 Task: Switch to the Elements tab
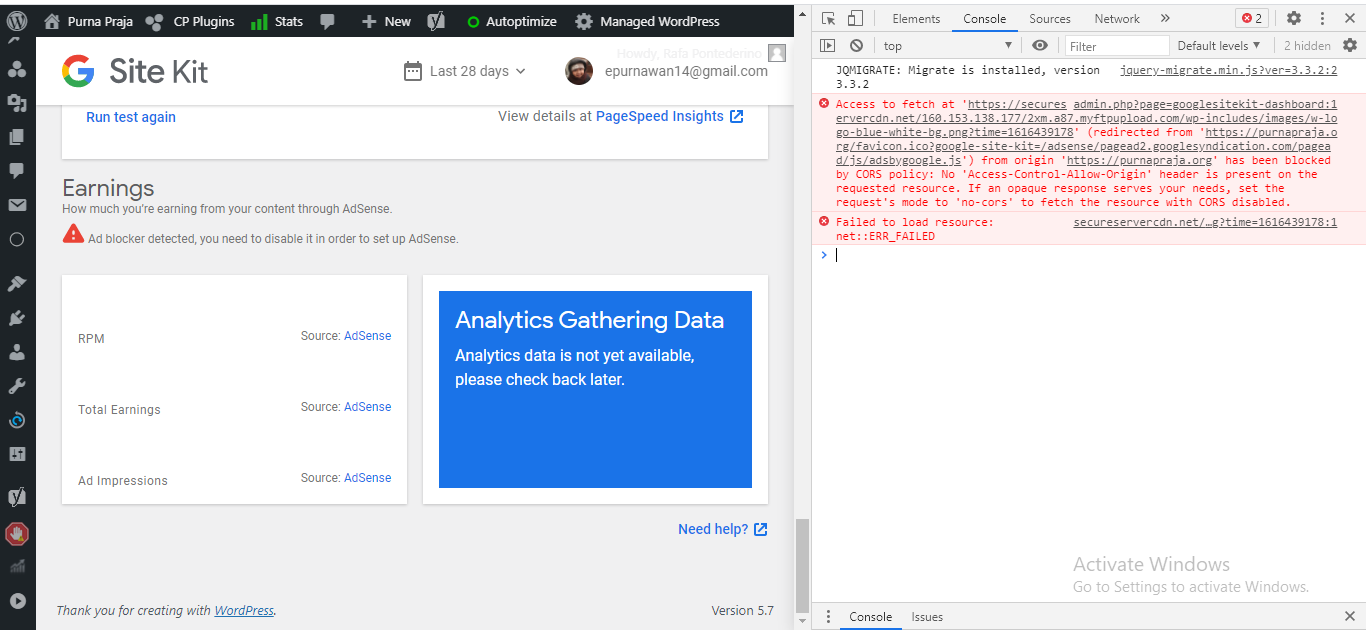(x=916, y=19)
